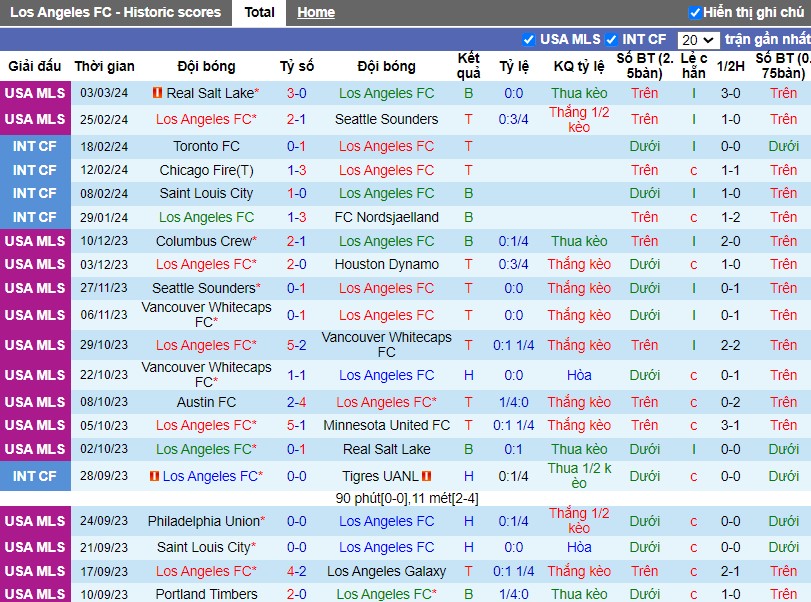Viewport: 811px width, 602px height.
Task: Open Tigres UANL team link
Action: point(380,476)
